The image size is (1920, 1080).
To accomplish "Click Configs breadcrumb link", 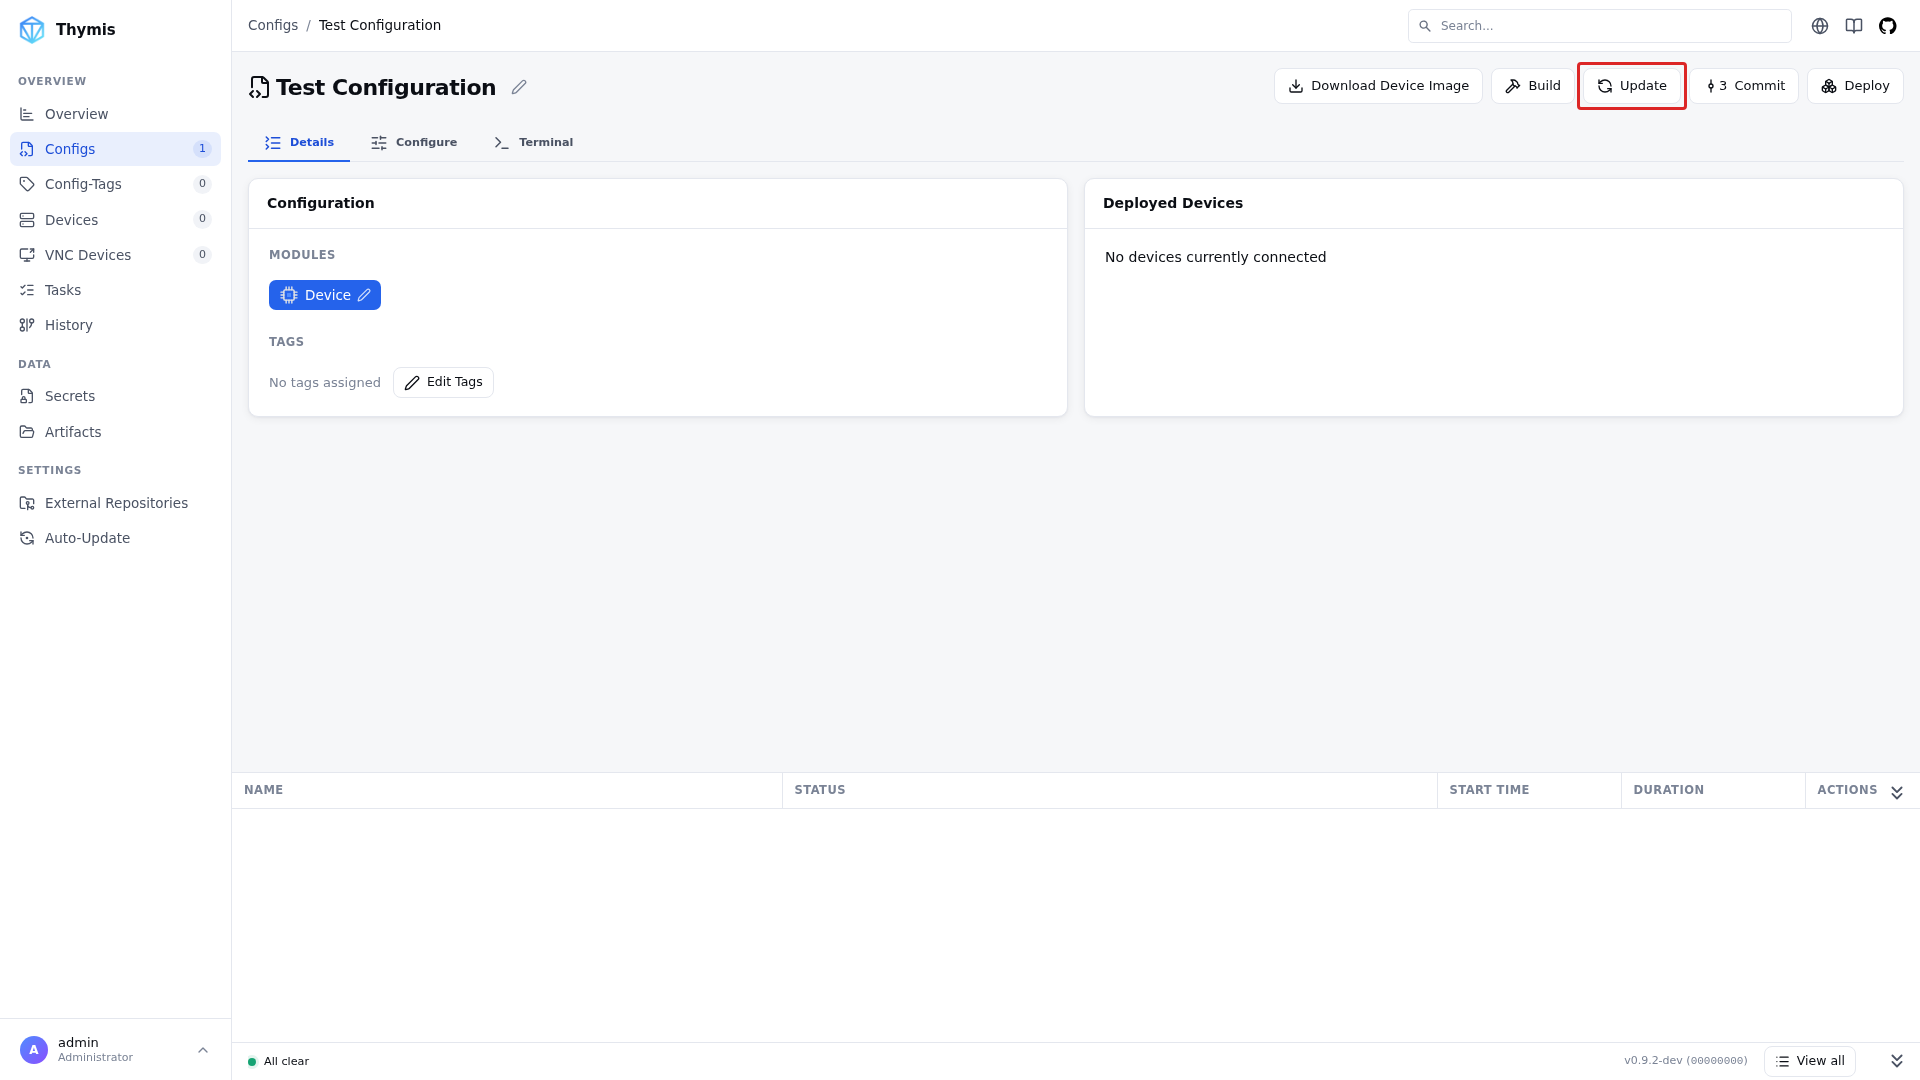I will (x=273, y=25).
